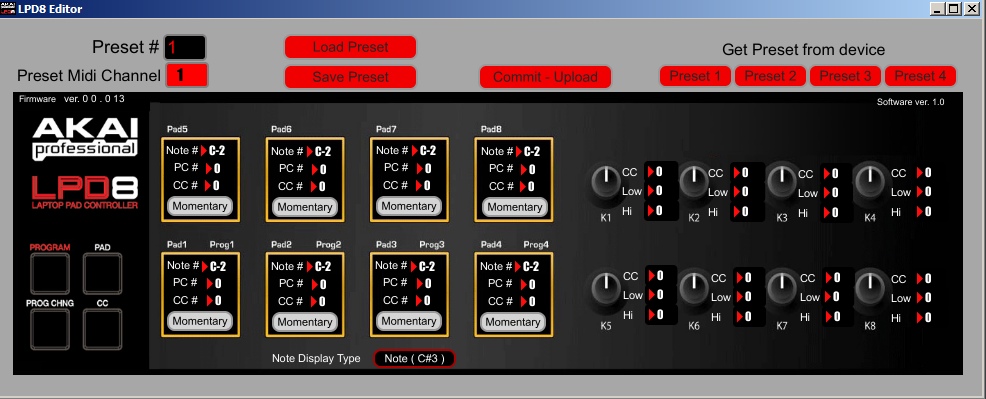Turn the K5 knob
This screenshot has width=986, height=399.
click(606, 288)
